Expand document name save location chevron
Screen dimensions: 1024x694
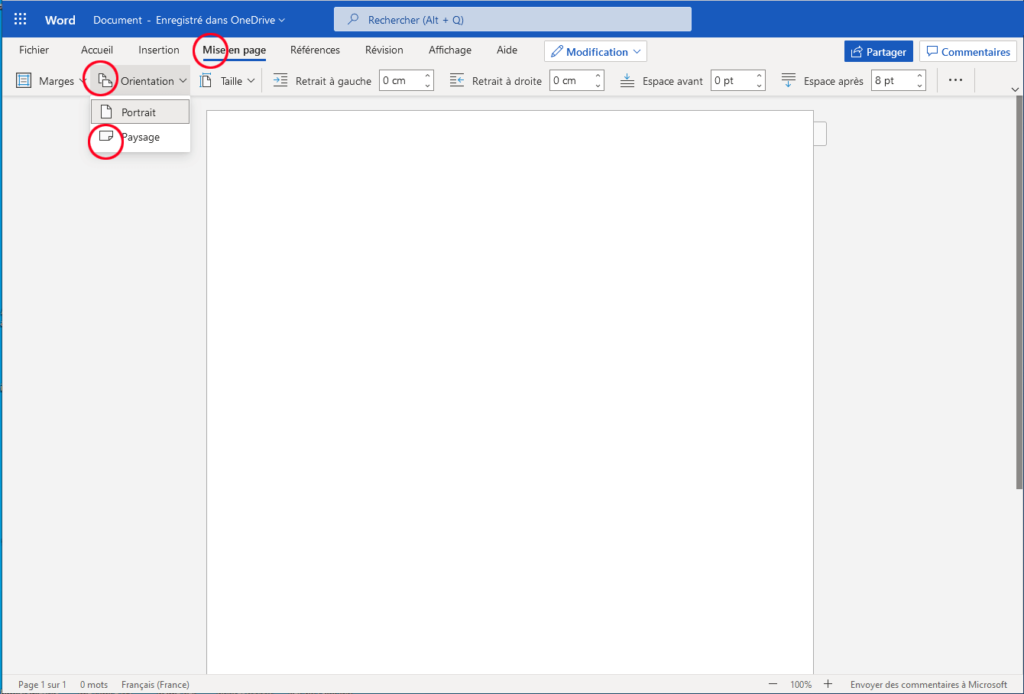tap(281, 20)
